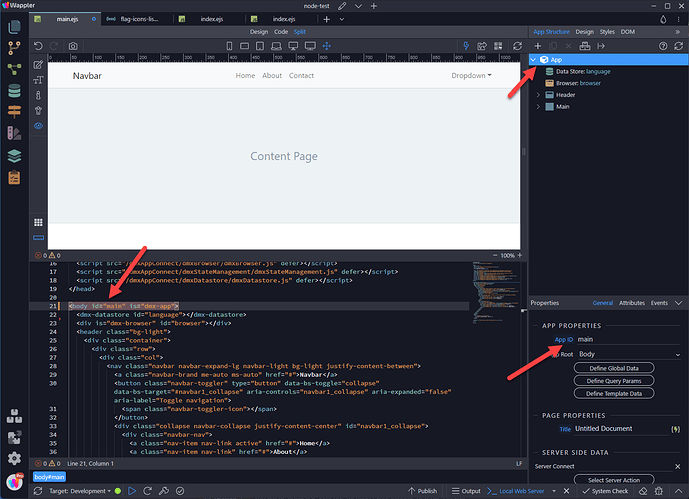689x499 pixels.
Task: Switch to the Styles panel tab
Action: 607,32
